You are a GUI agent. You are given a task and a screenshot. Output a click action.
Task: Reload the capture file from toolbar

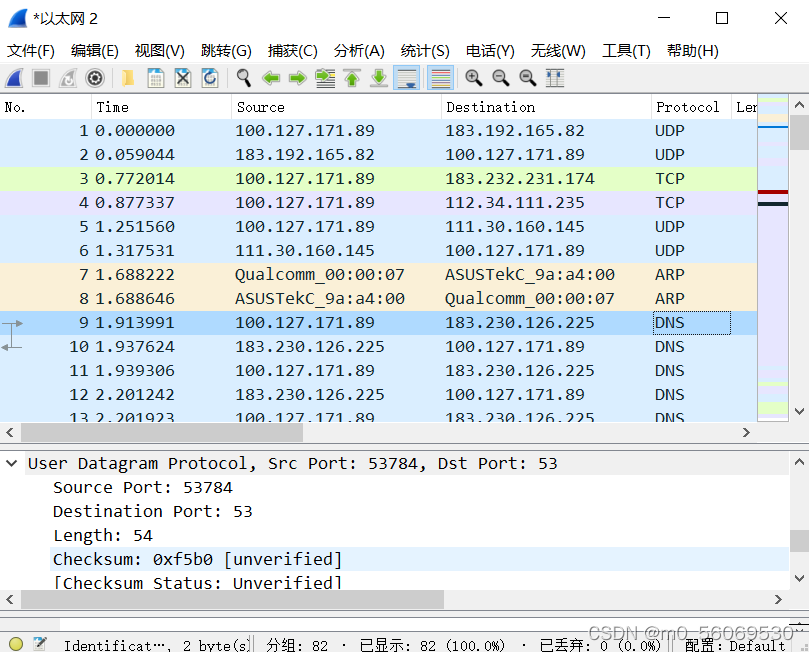click(210, 78)
